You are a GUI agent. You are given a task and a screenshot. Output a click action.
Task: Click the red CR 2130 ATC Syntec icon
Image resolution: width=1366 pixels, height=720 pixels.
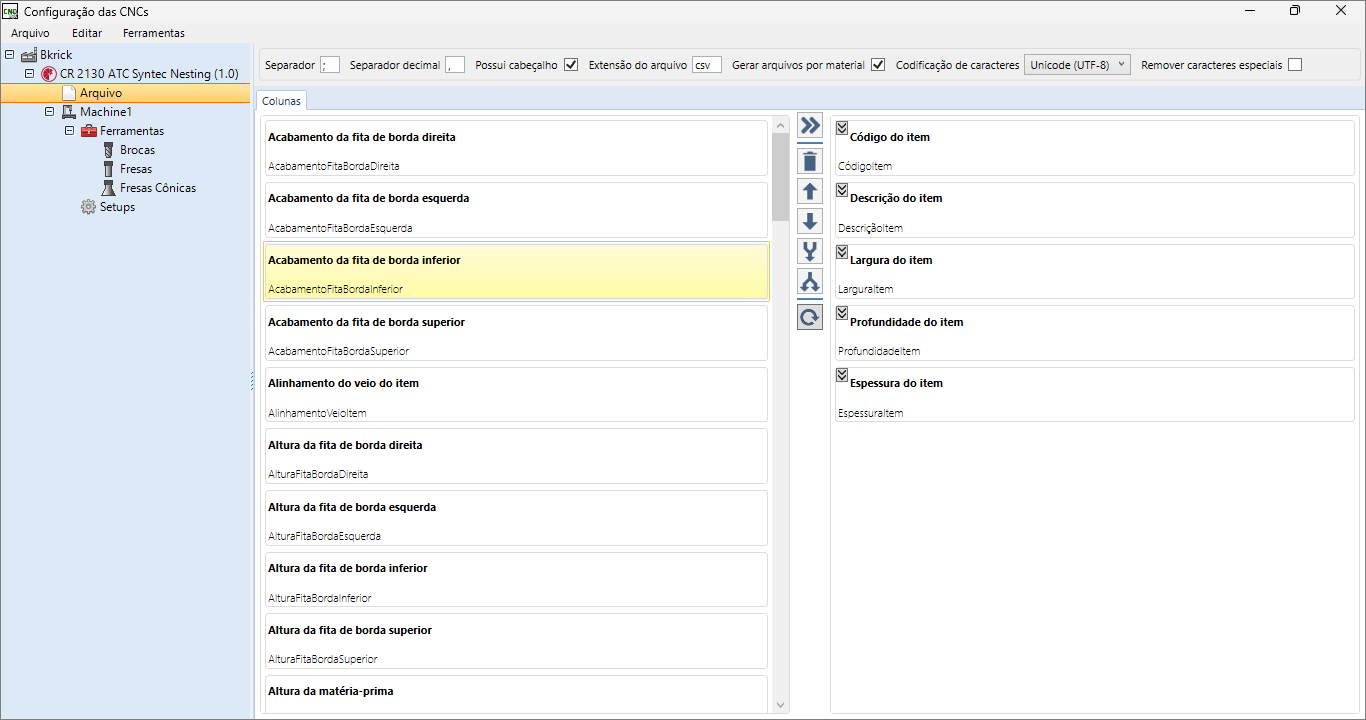[x=49, y=74]
